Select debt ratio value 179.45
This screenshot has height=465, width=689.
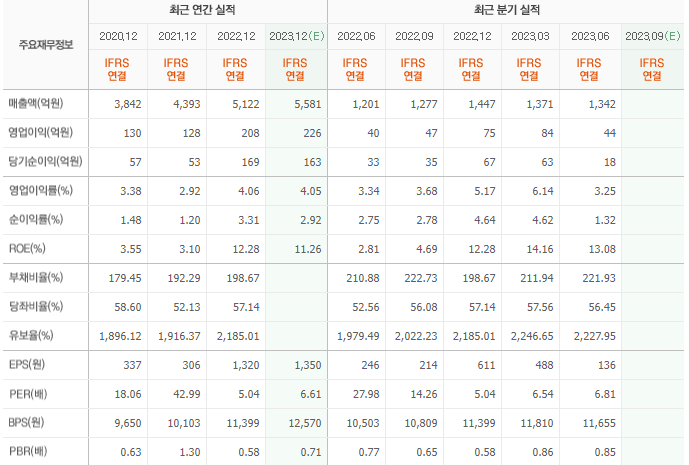(125, 278)
